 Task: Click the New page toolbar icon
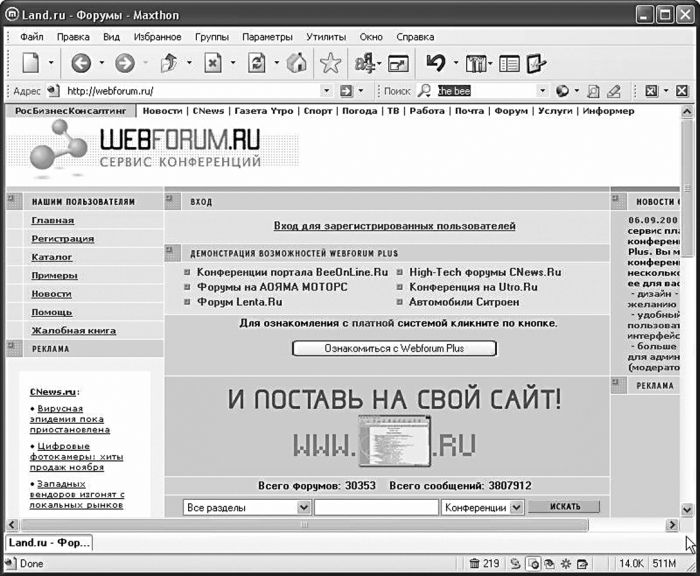pyautogui.click(x=30, y=63)
